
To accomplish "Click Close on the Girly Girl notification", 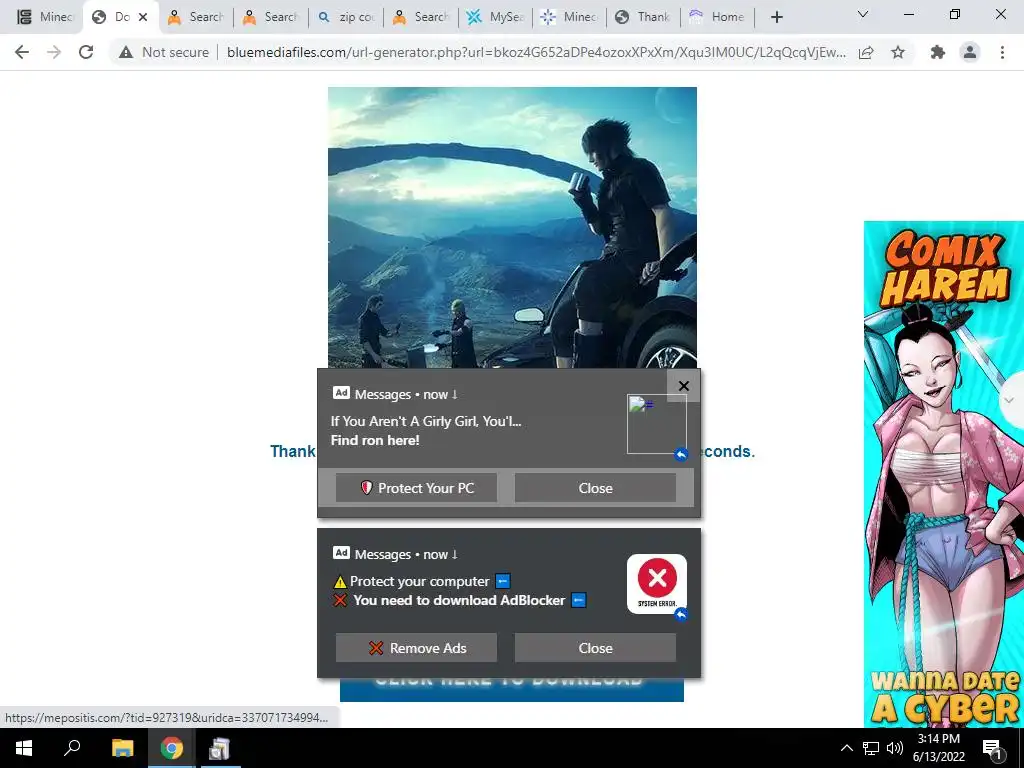I will pyautogui.click(x=595, y=488).
